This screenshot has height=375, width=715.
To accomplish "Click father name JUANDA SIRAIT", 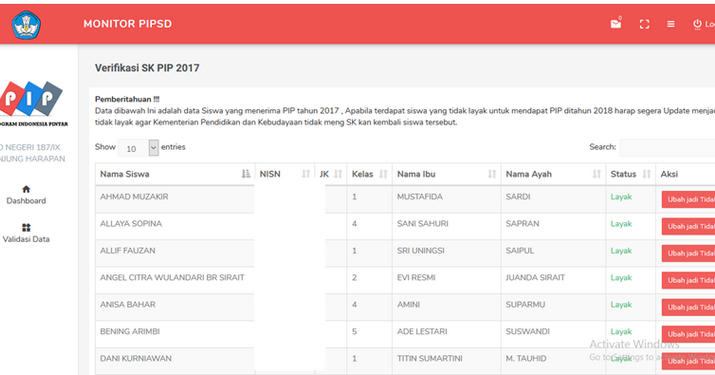I will 535,277.
